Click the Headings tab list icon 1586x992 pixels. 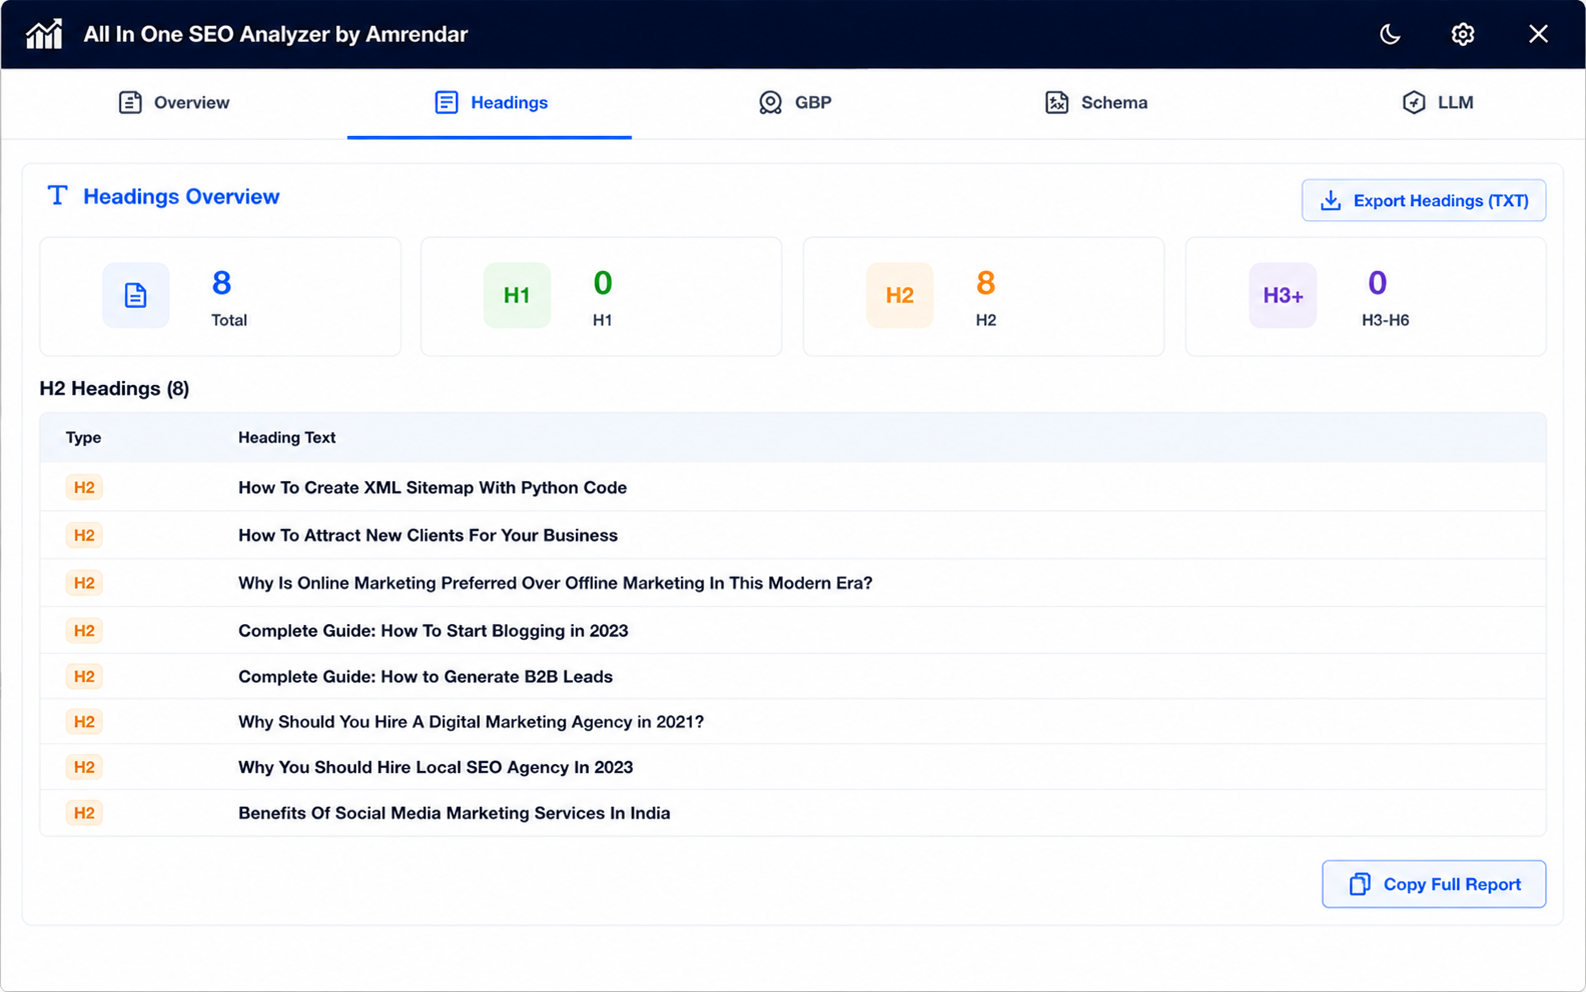pos(446,102)
